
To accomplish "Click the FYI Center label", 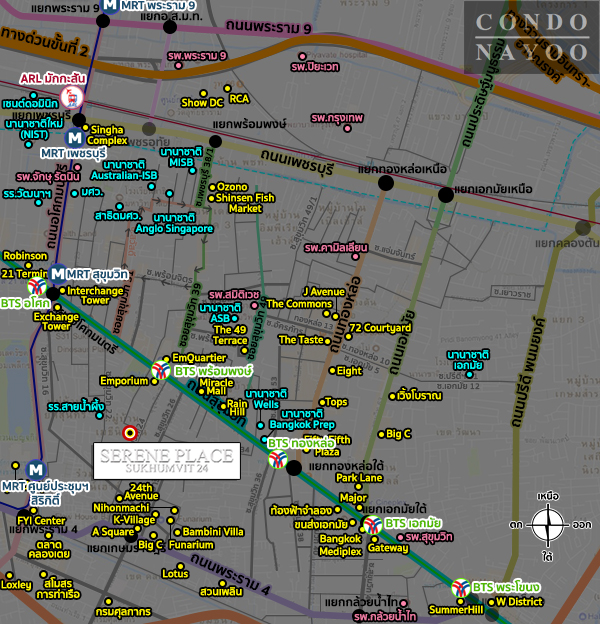I will [41, 520].
